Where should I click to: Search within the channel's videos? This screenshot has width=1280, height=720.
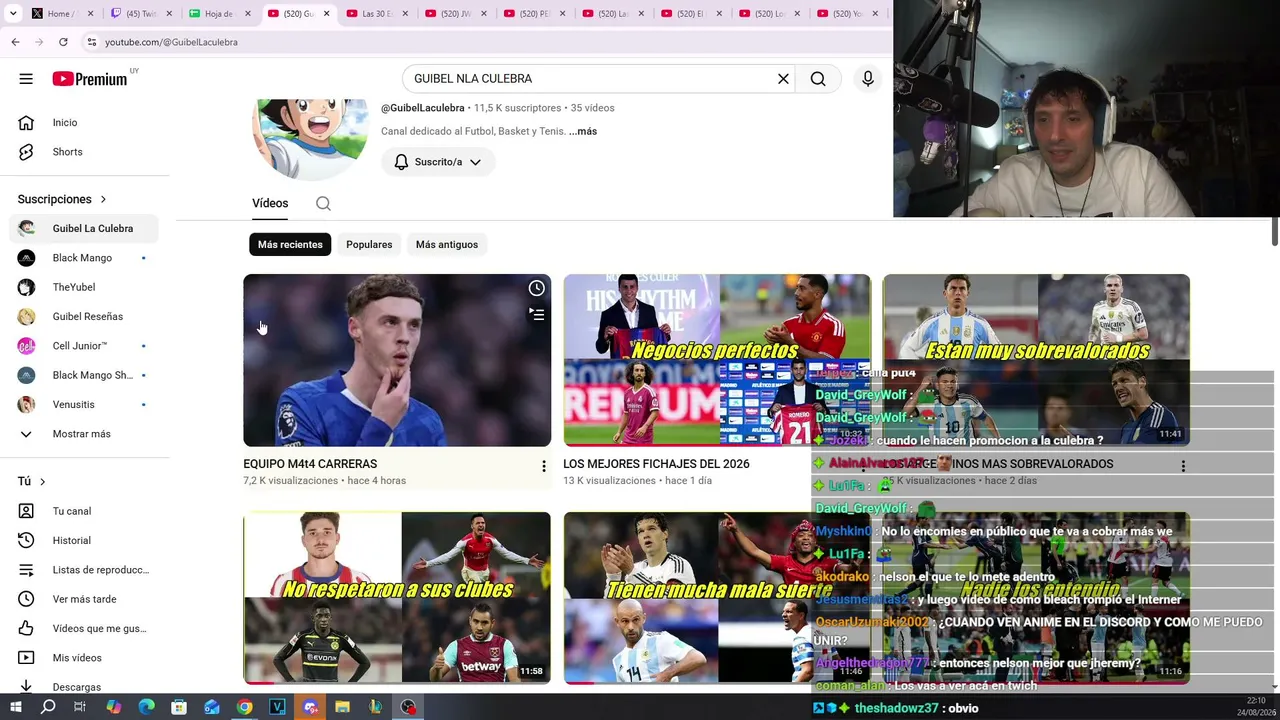click(x=323, y=203)
